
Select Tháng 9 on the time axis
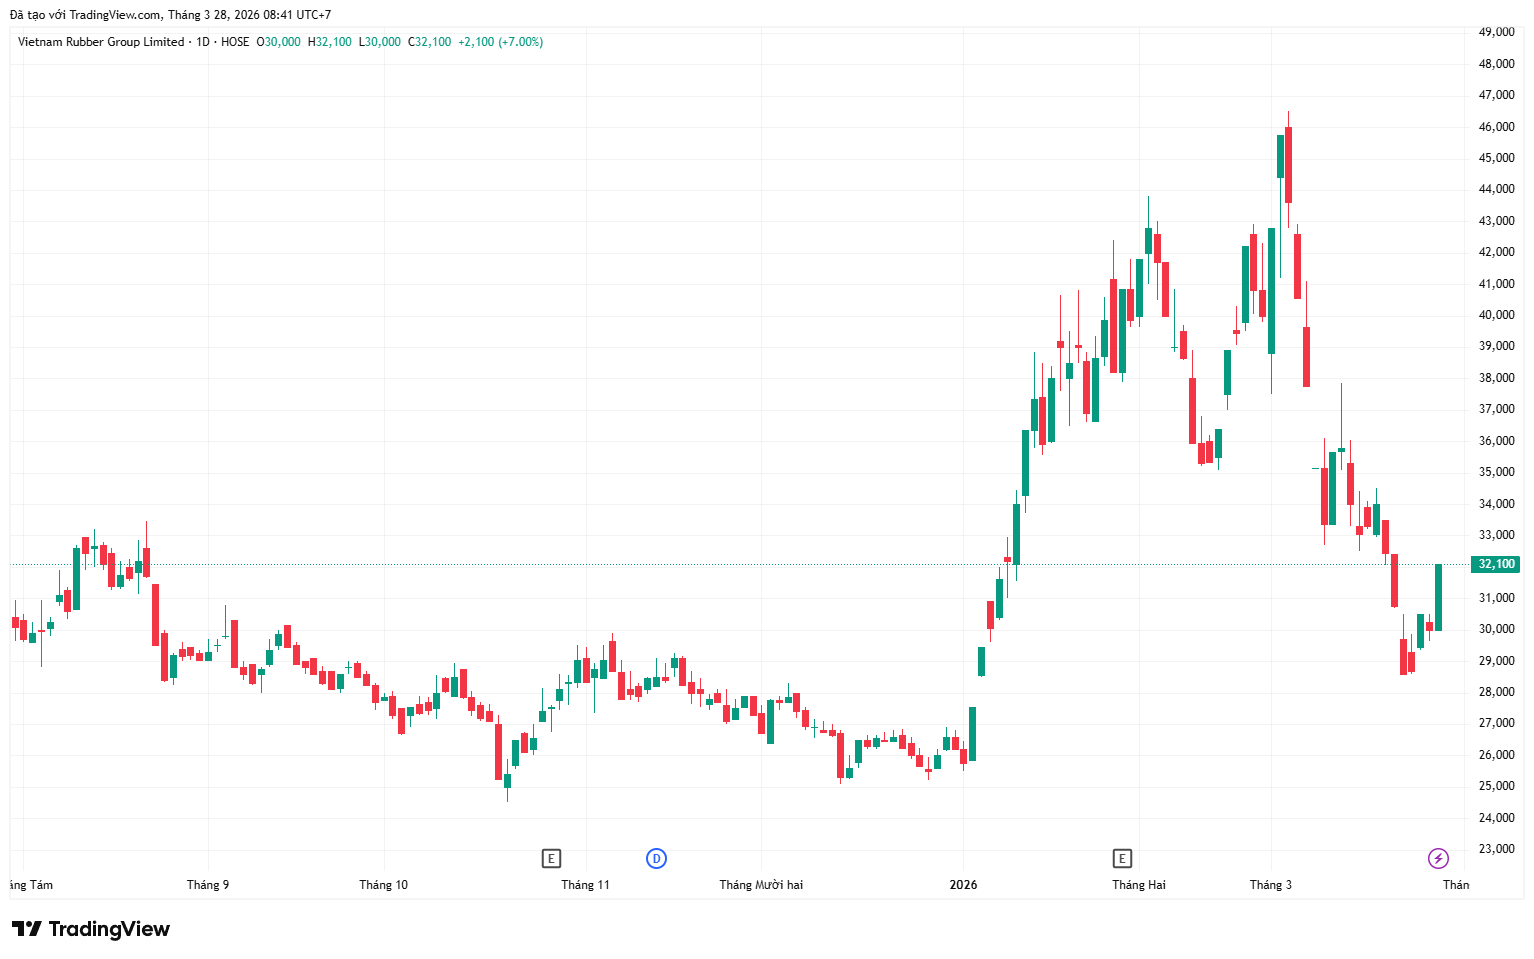[208, 885]
